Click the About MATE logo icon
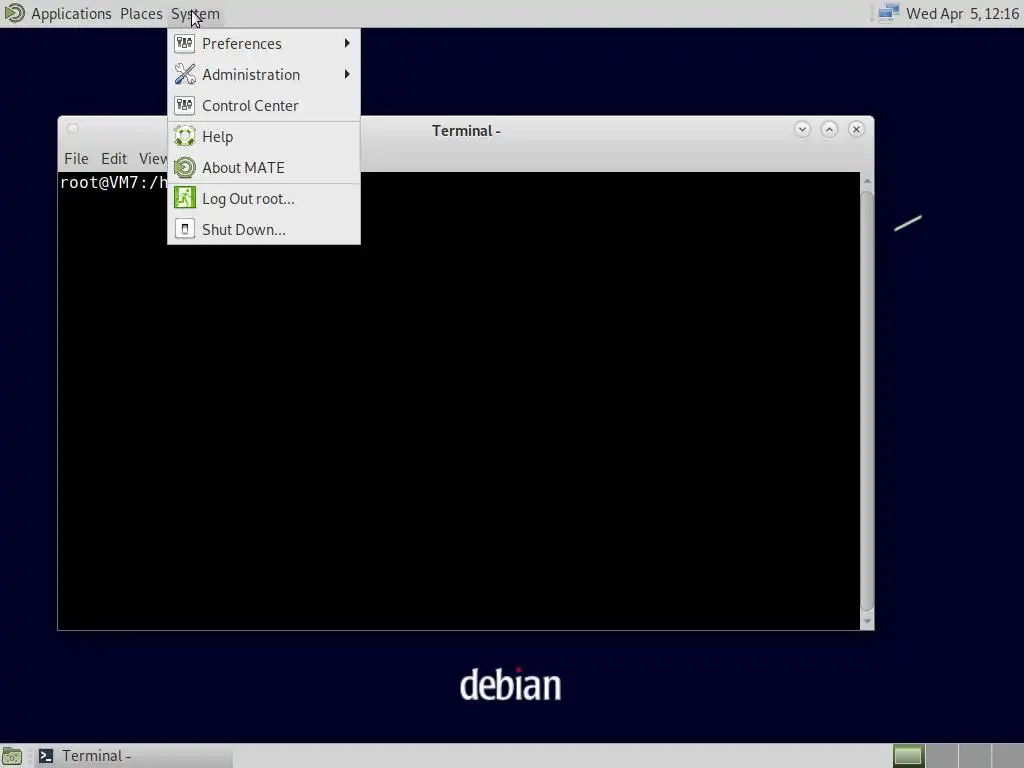 coord(185,168)
